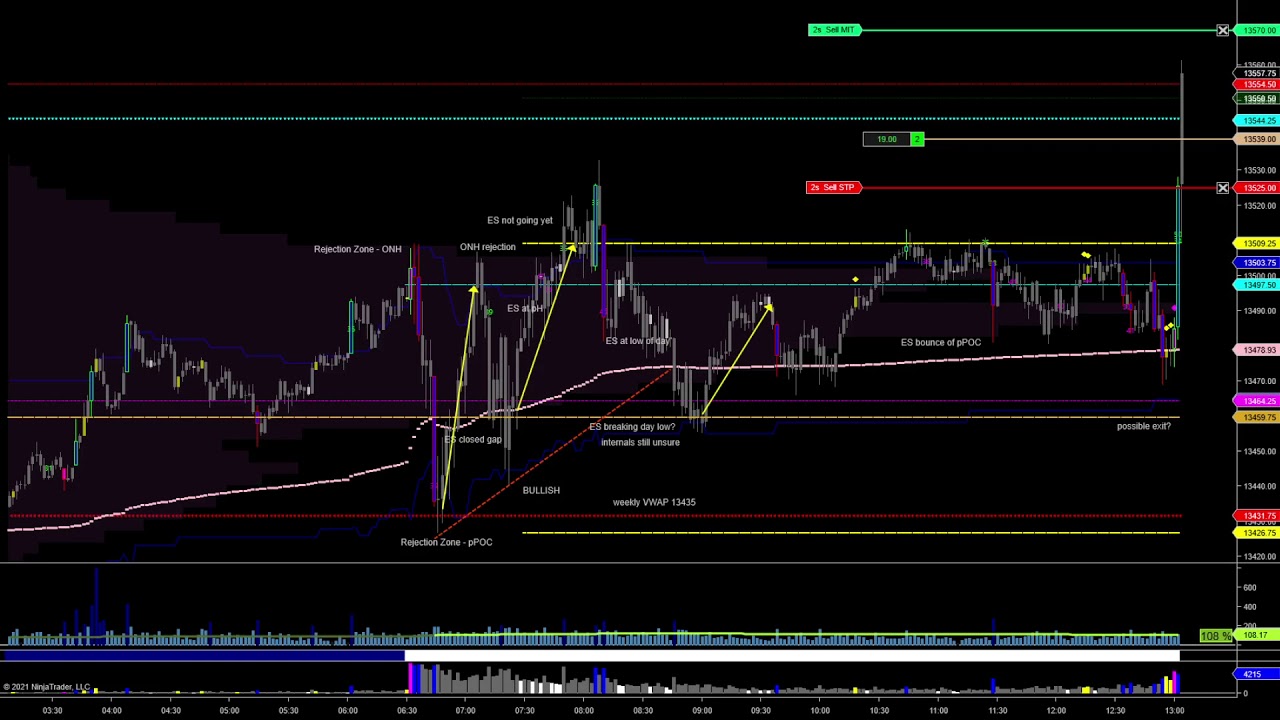Click the 13509.25 yellow price marker

pos(1257,243)
